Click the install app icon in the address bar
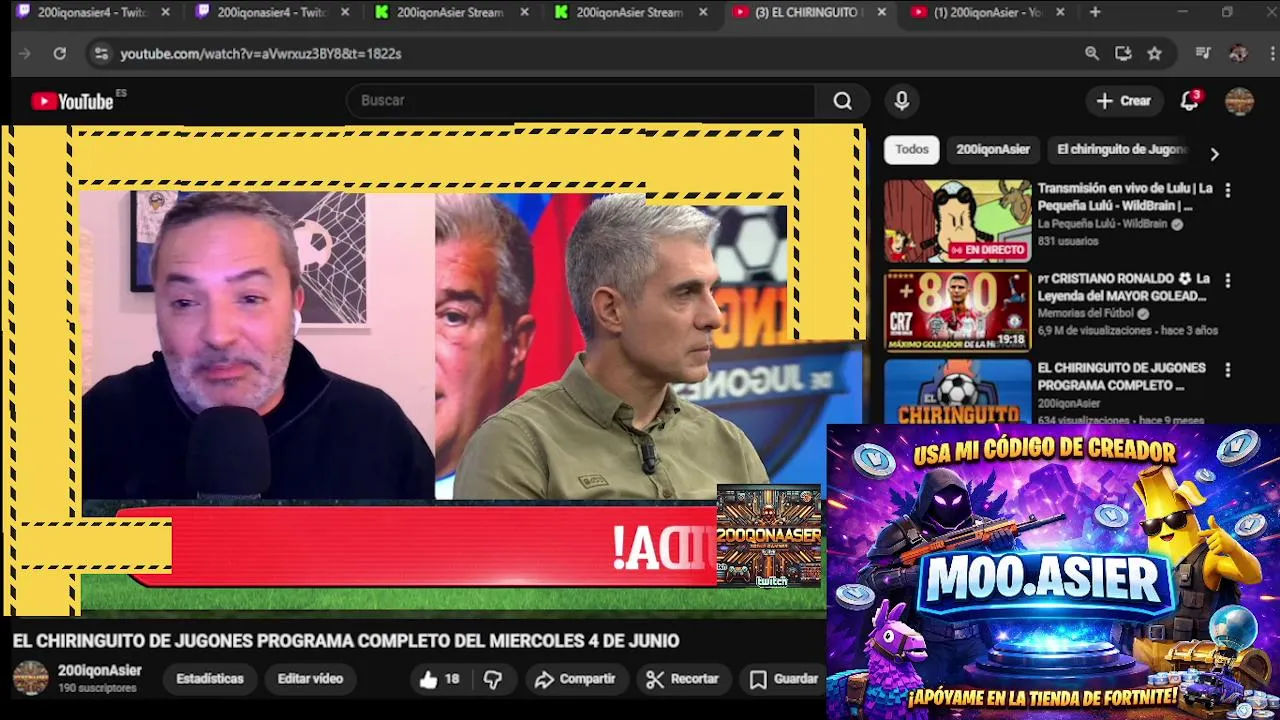 [1123, 54]
